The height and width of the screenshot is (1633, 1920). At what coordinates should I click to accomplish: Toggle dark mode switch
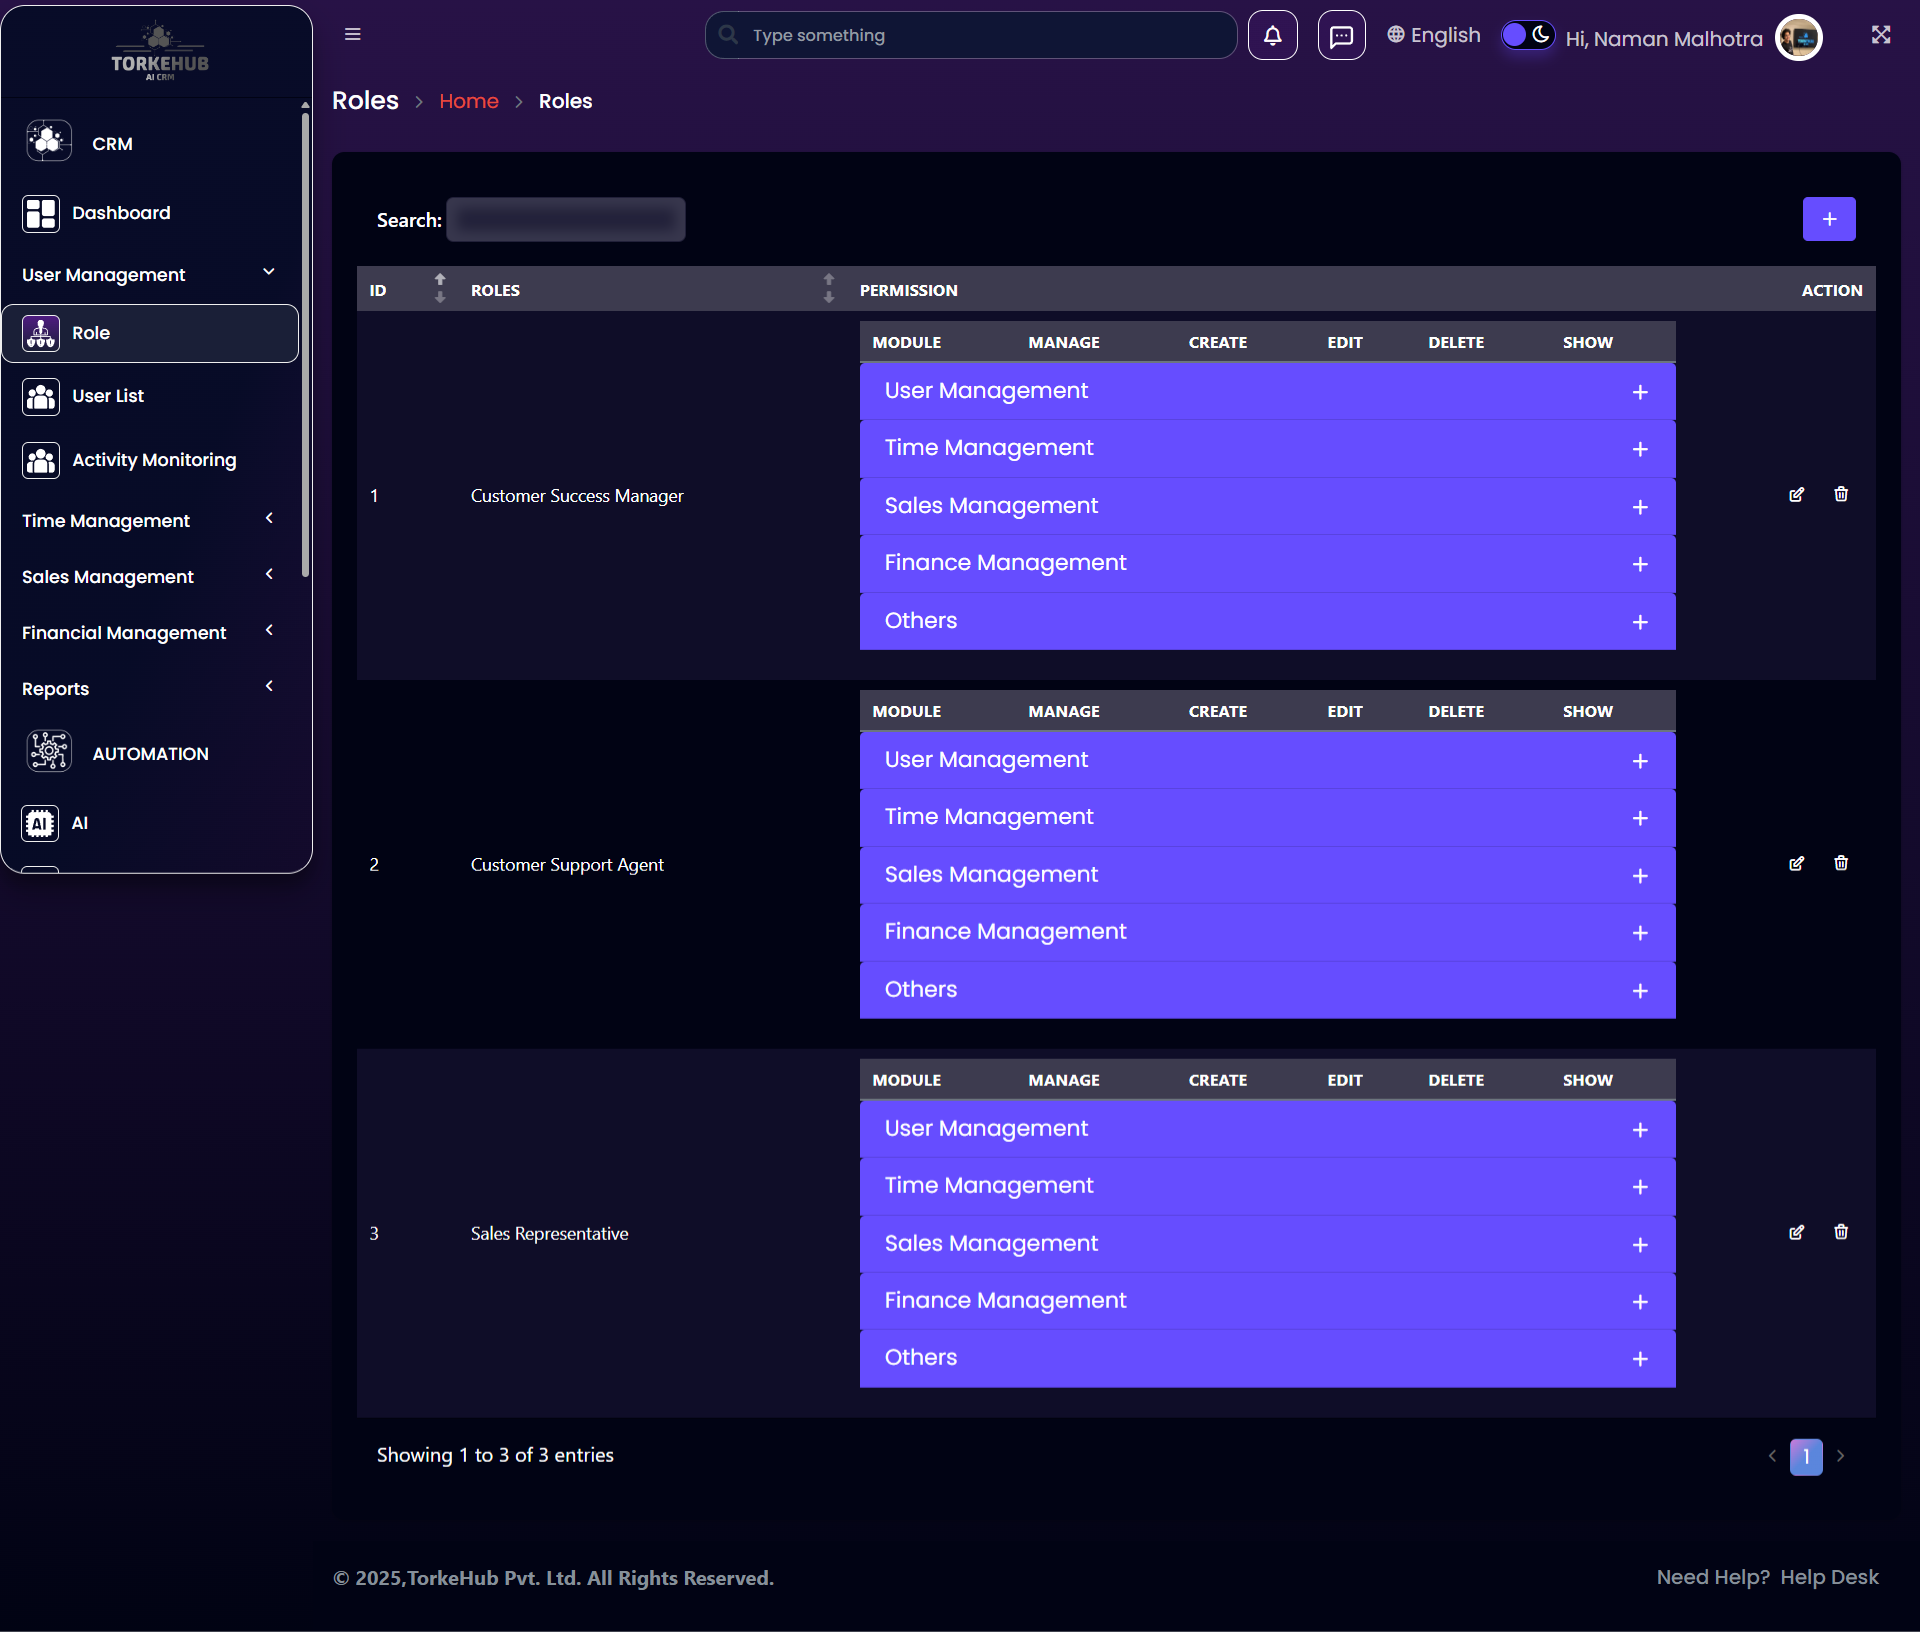click(x=1527, y=35)
